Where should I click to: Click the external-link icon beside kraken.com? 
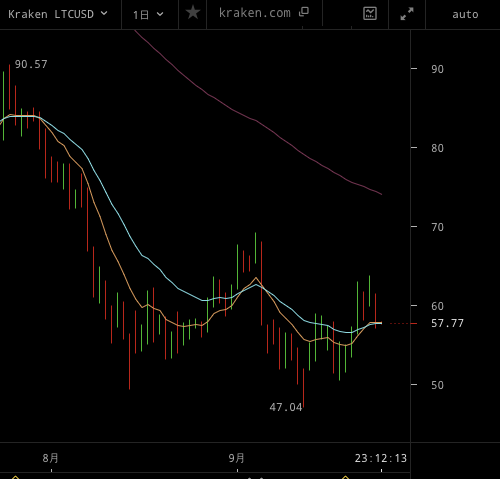[x=304, y=12]
